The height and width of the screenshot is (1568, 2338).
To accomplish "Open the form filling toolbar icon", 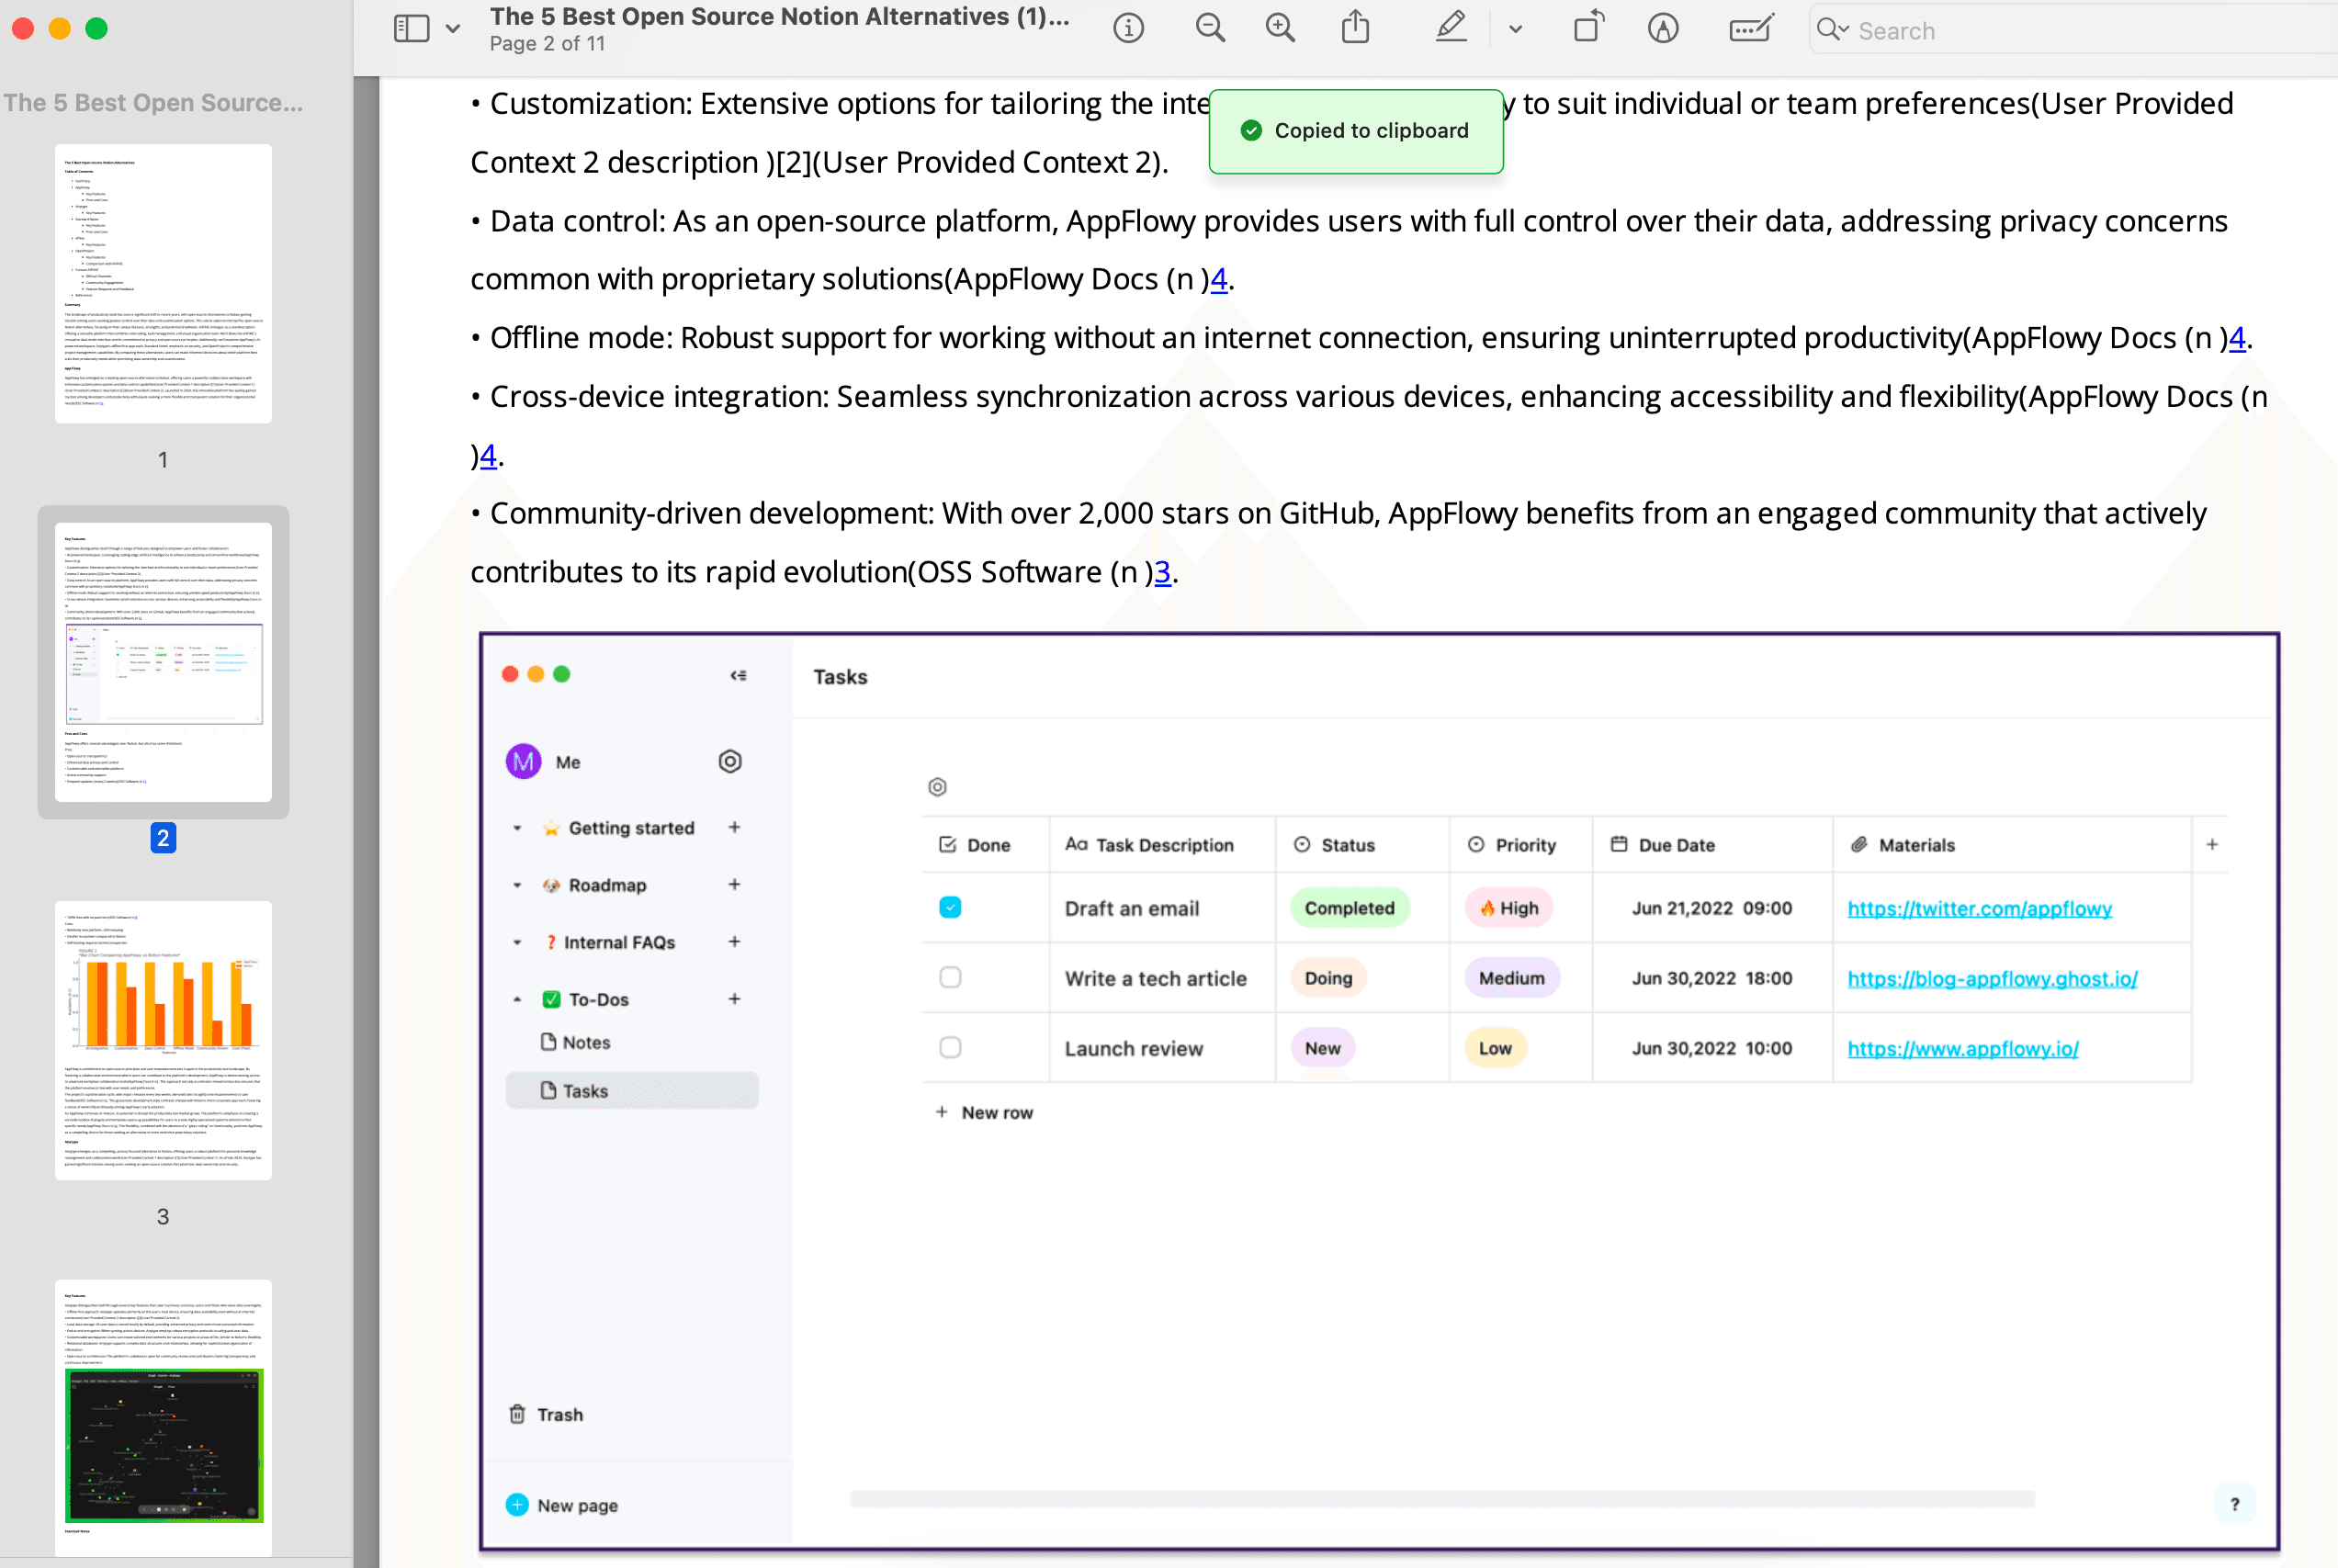I will coord(1750,29).
